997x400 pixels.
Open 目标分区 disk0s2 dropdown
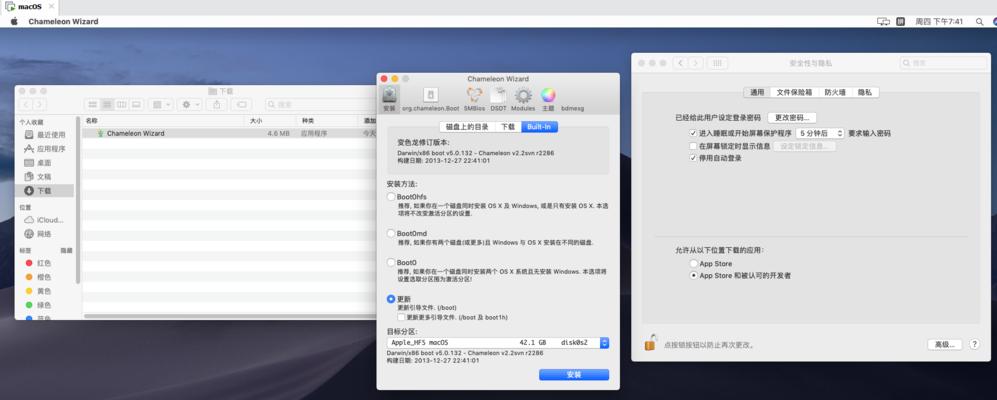coord(498,343)
